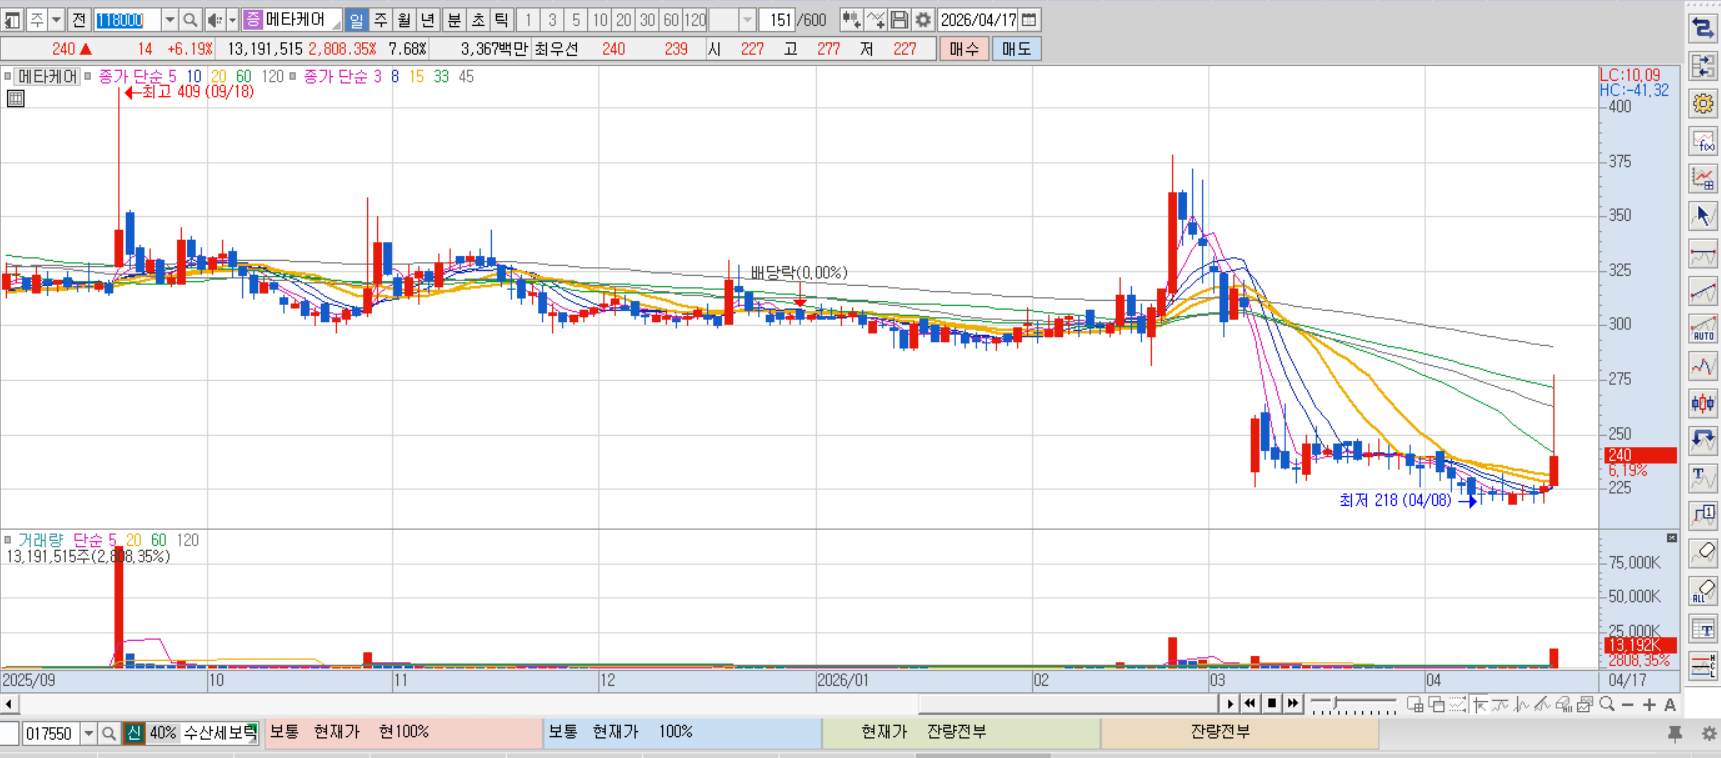Viewport: 1721px width, 758px height.
Task: Click the bar count field showing 151
Action: coord(778,20)
